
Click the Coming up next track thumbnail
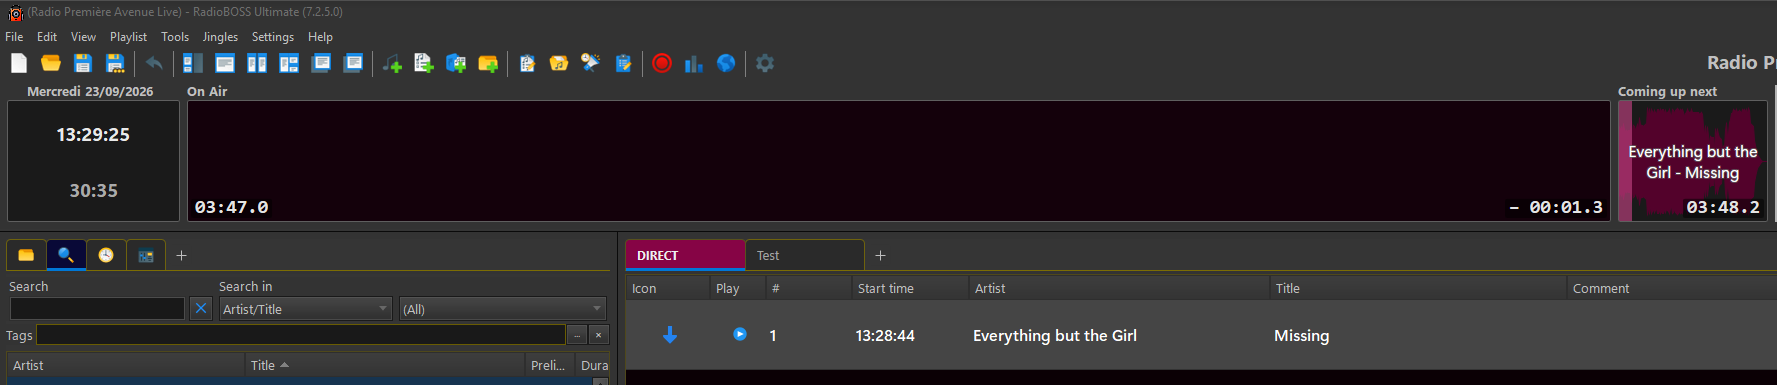(x=1693, y=160)
